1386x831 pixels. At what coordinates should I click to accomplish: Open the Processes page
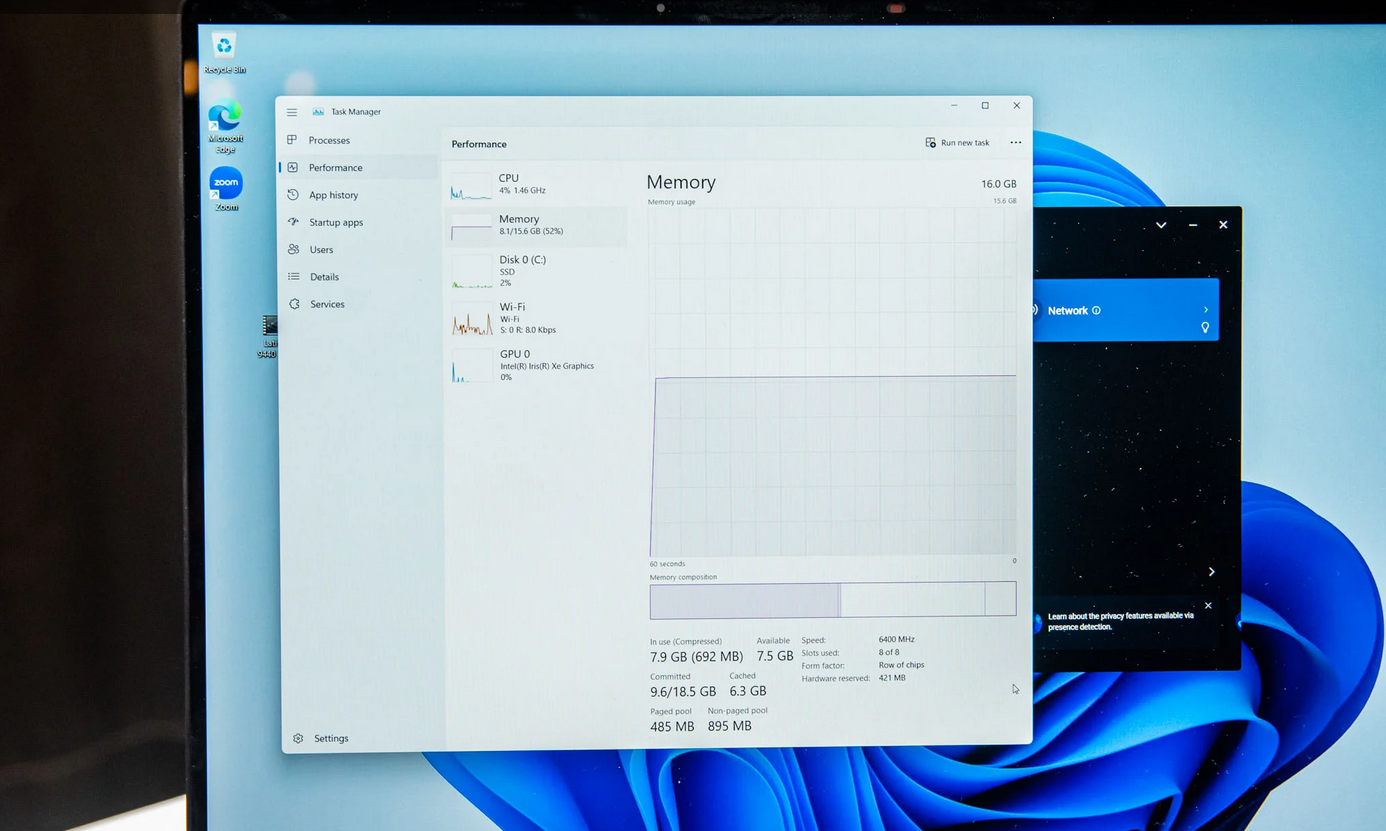click(x=329, y=141)
